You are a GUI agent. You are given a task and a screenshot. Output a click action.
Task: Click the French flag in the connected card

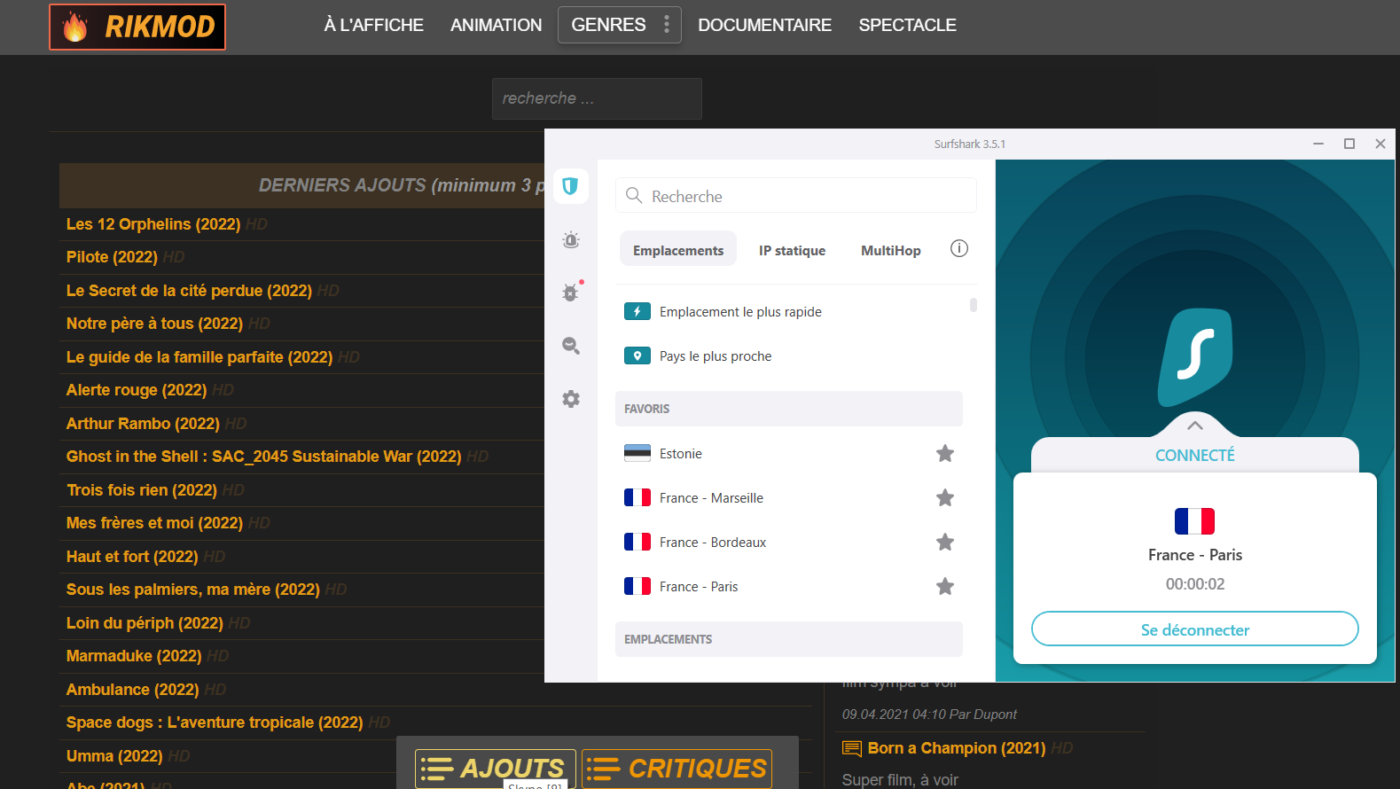(1195, 521)
